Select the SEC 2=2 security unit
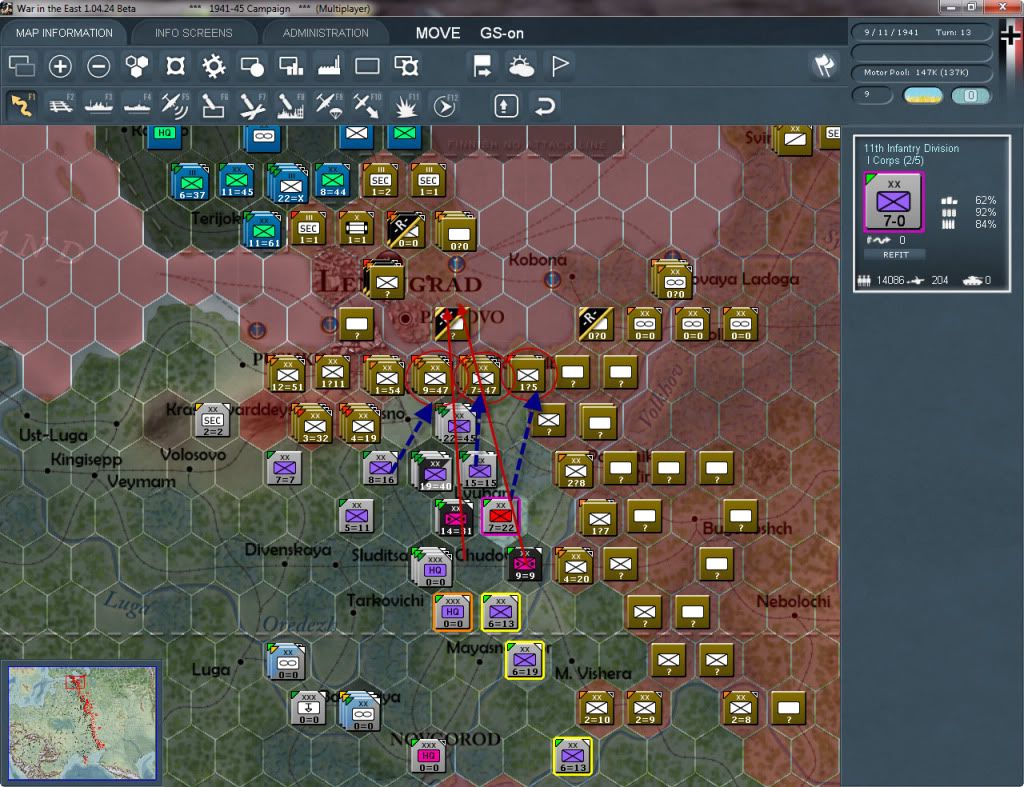This screenshot has height=787, width=1024. coord(213,421)
